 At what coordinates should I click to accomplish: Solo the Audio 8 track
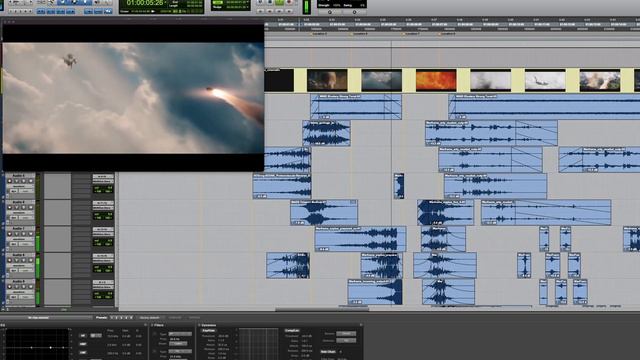click(23, 260)
